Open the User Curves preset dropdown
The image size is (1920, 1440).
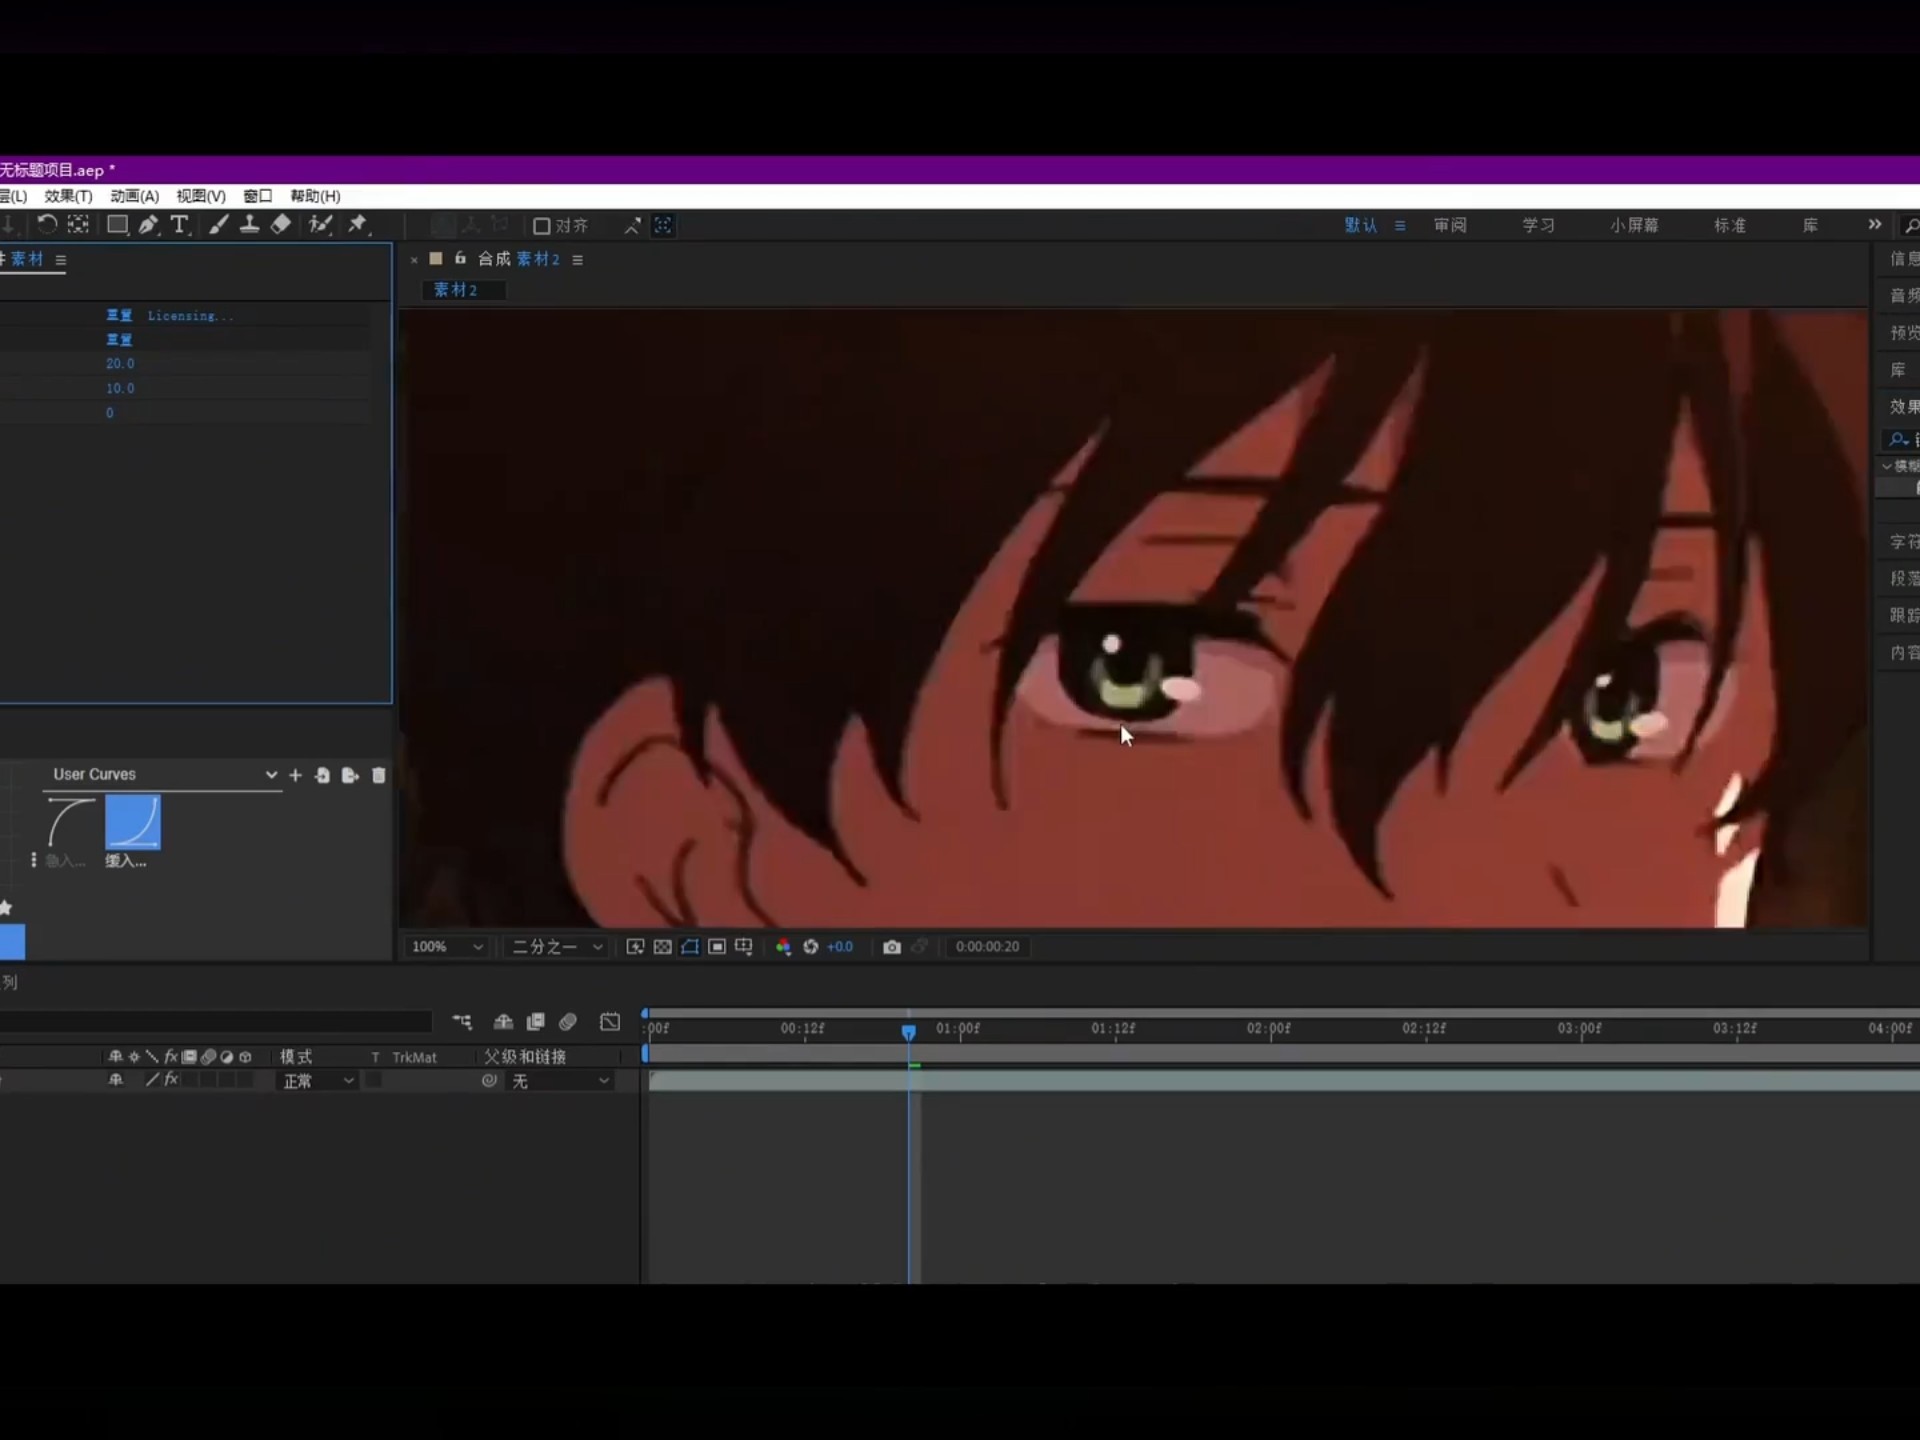coord(163,775)
